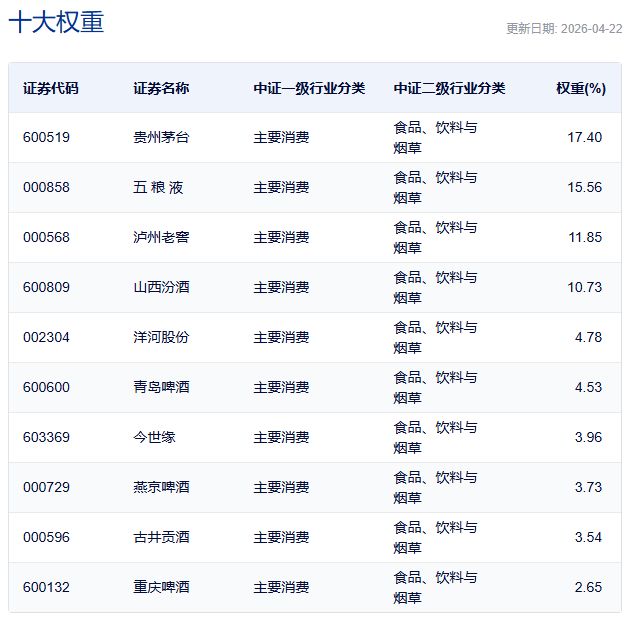Click the 权重(%) column header

click(x=581, y=88)
